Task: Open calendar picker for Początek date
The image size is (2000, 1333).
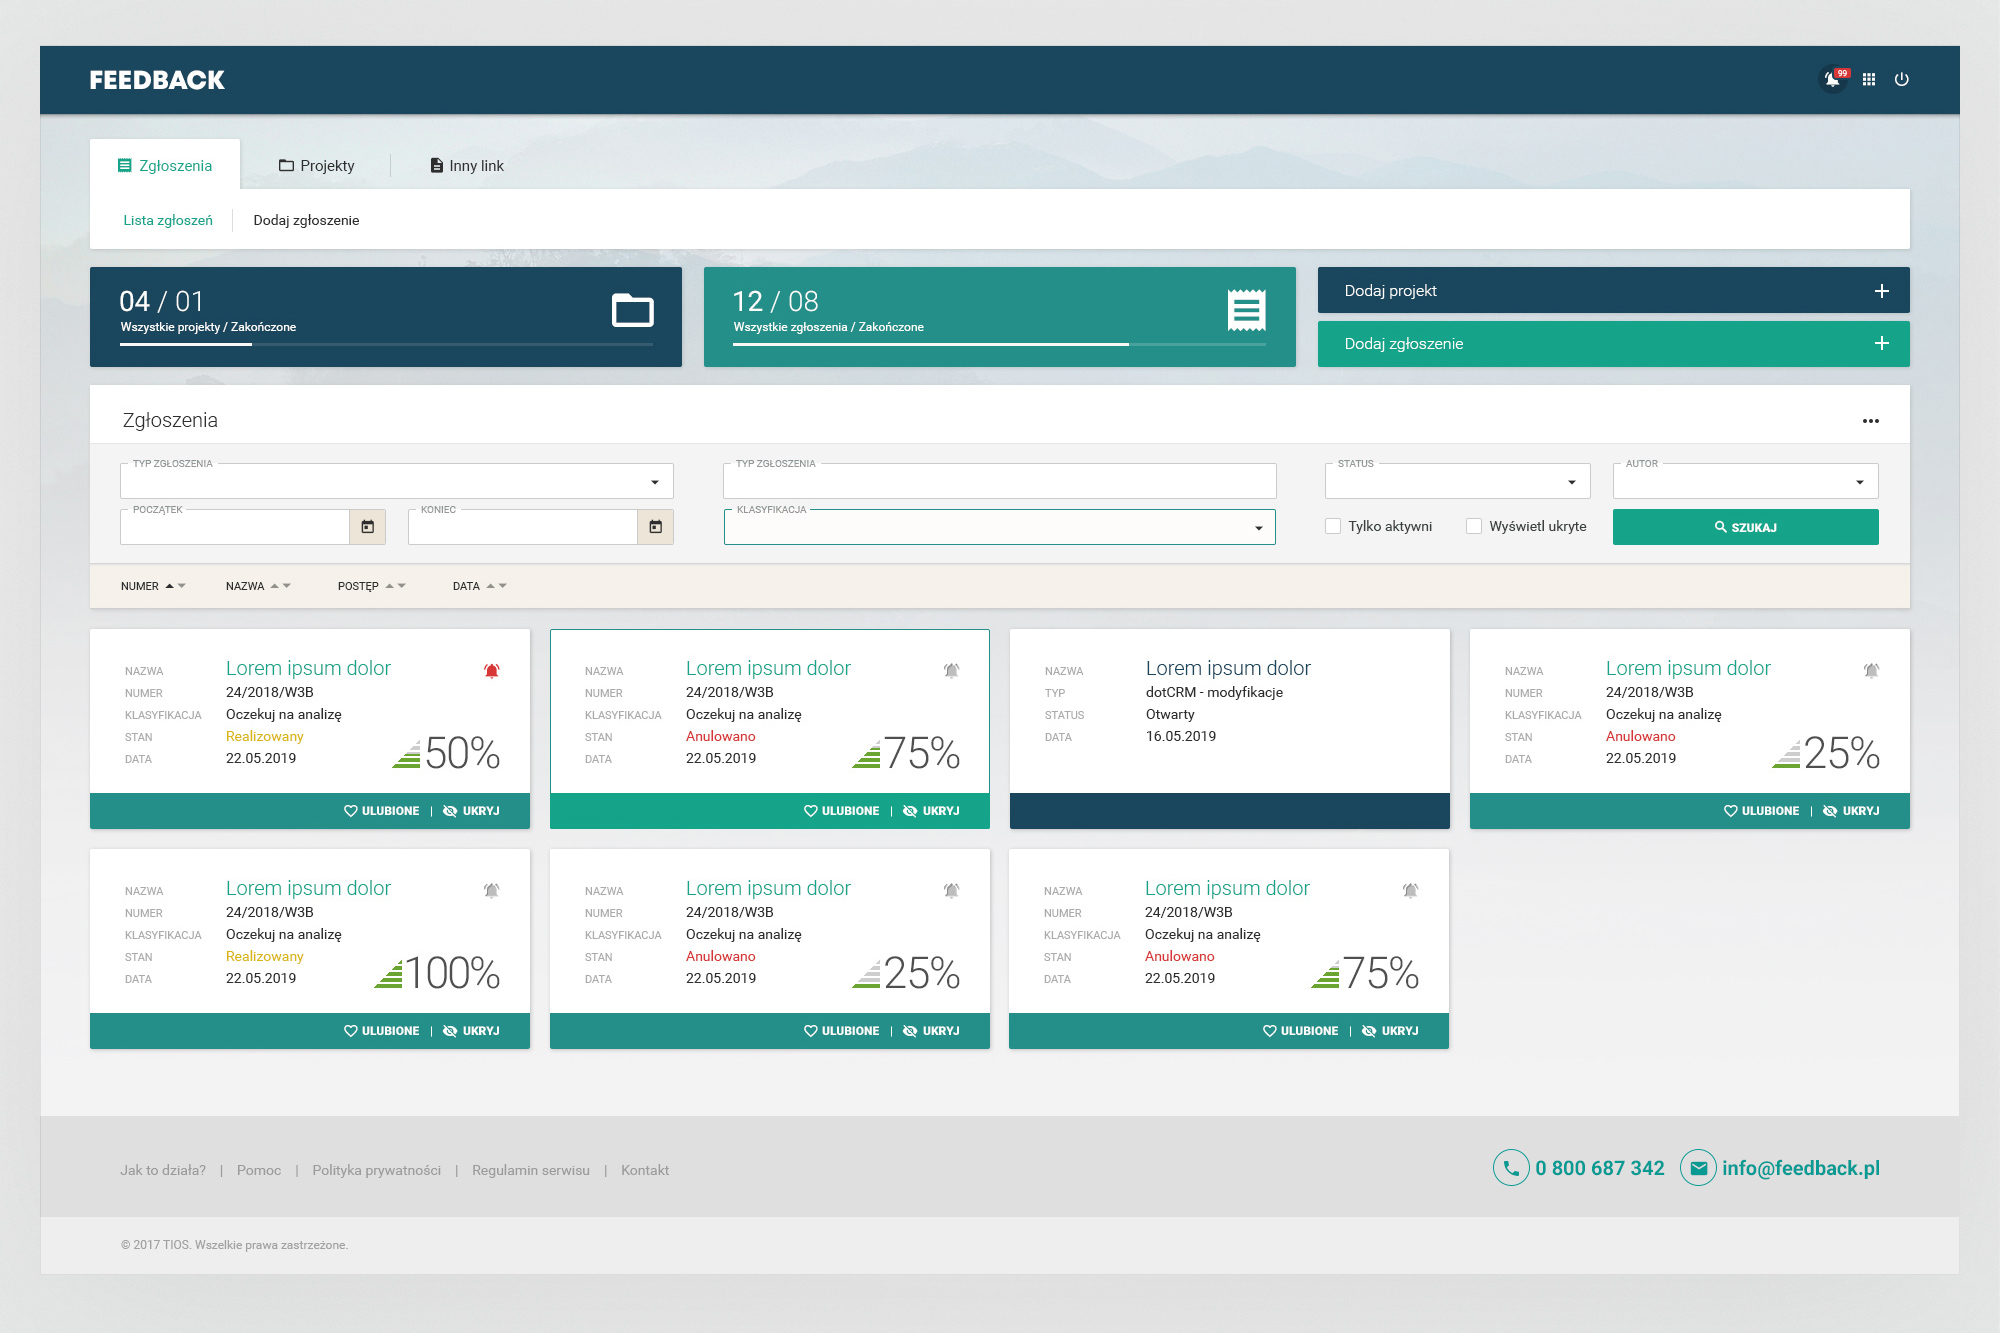Action: click(x=367, y=527)
